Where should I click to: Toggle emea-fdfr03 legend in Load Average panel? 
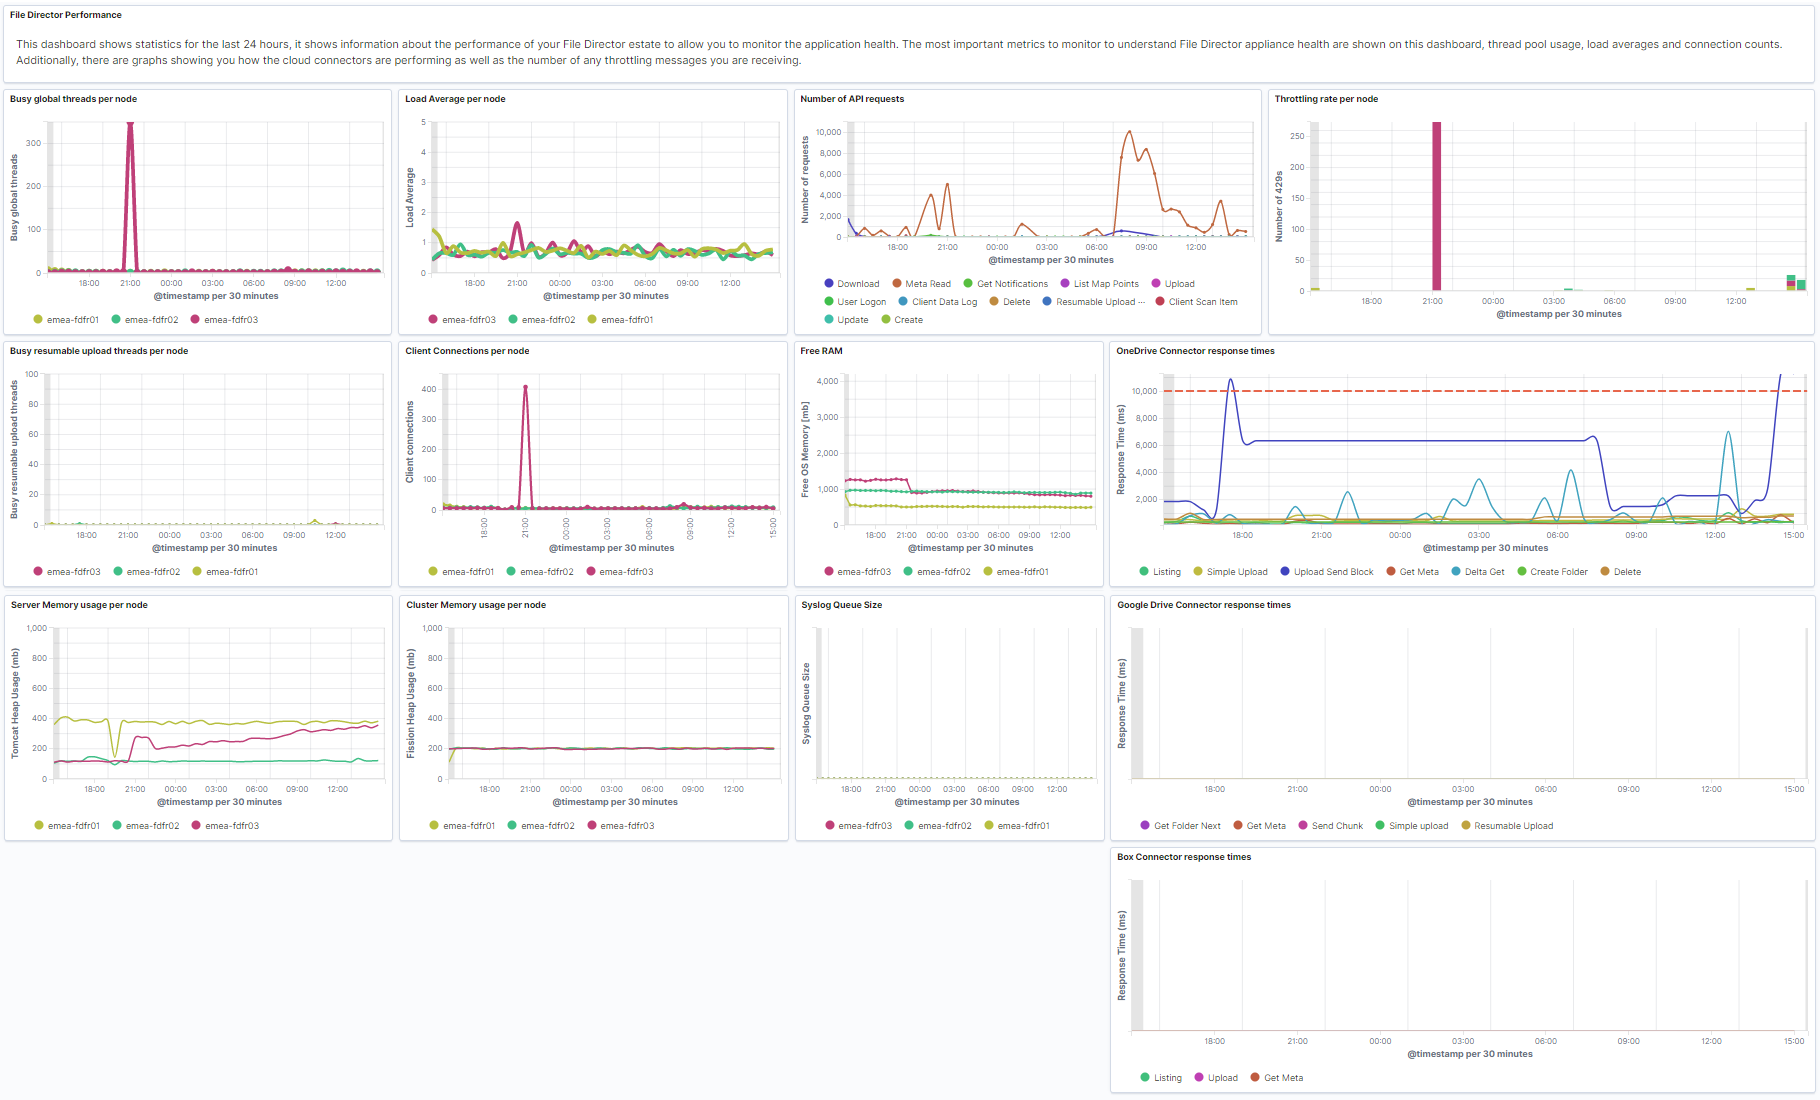(462, 320)
